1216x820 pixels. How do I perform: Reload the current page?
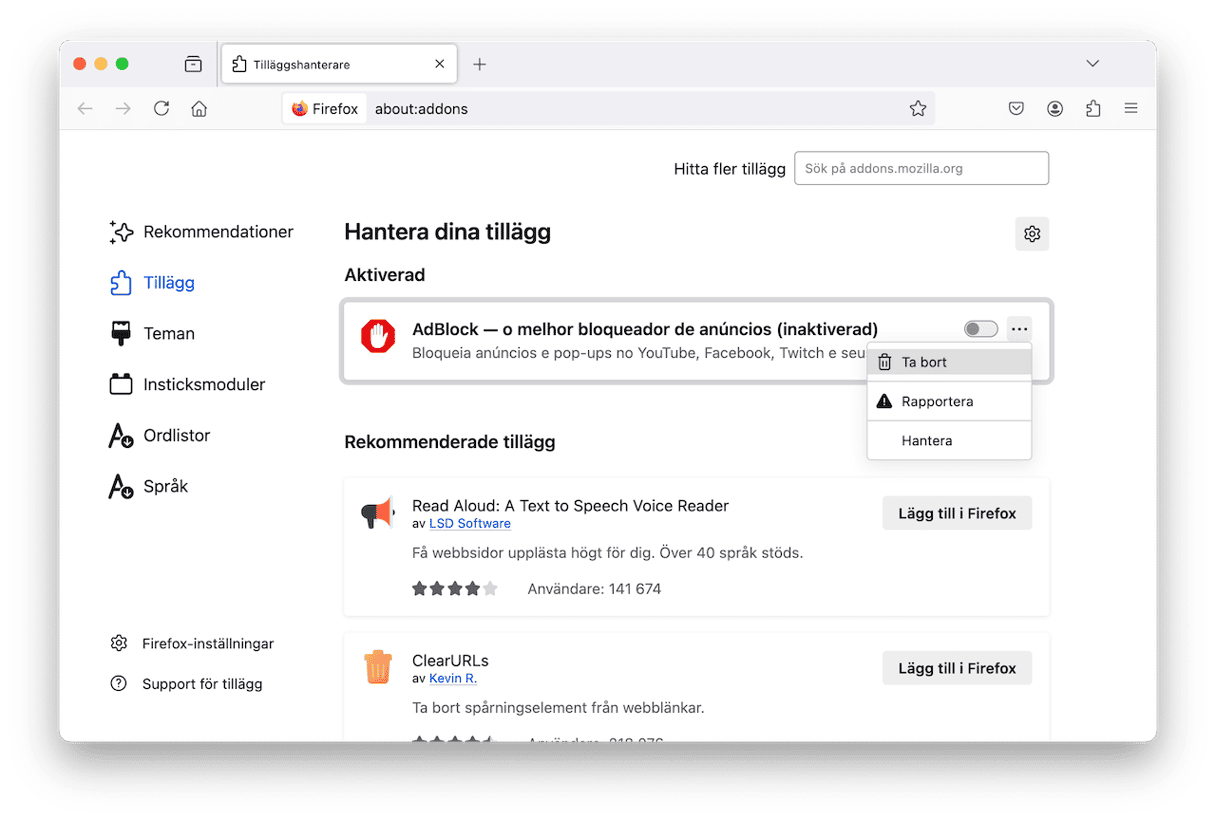(161, 109)
